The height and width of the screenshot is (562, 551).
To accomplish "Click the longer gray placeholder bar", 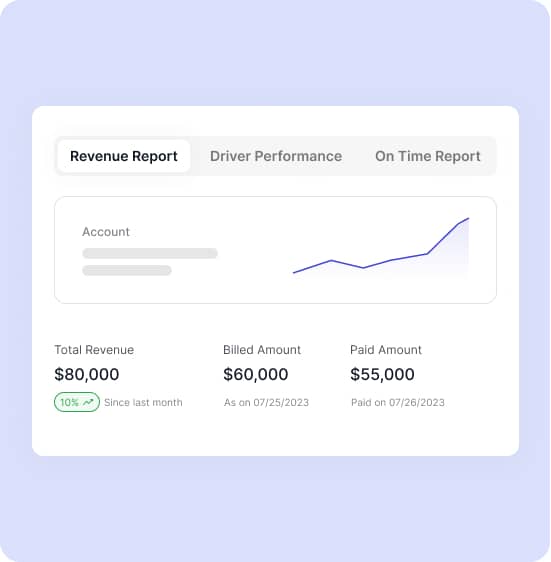I will [x=150, y=253].
